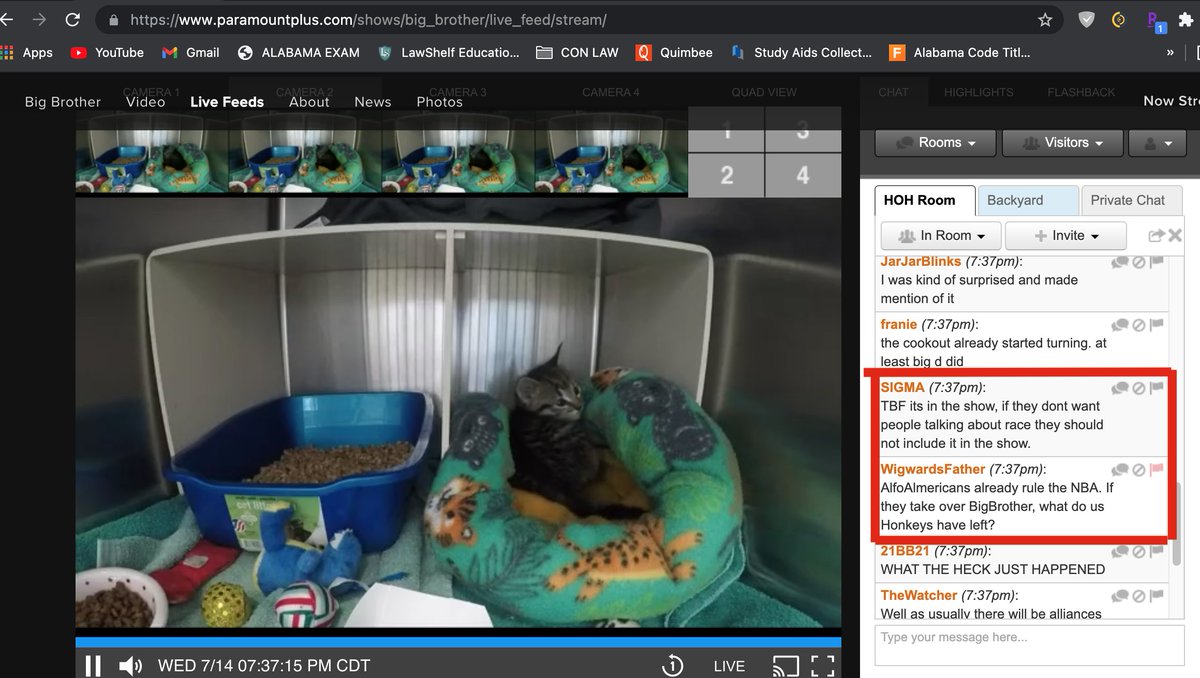Screen dimensions: 1200x678
Task: Reply to TheWatcher's message using the speech bubble icon
Action: [x=1120, y=596]
